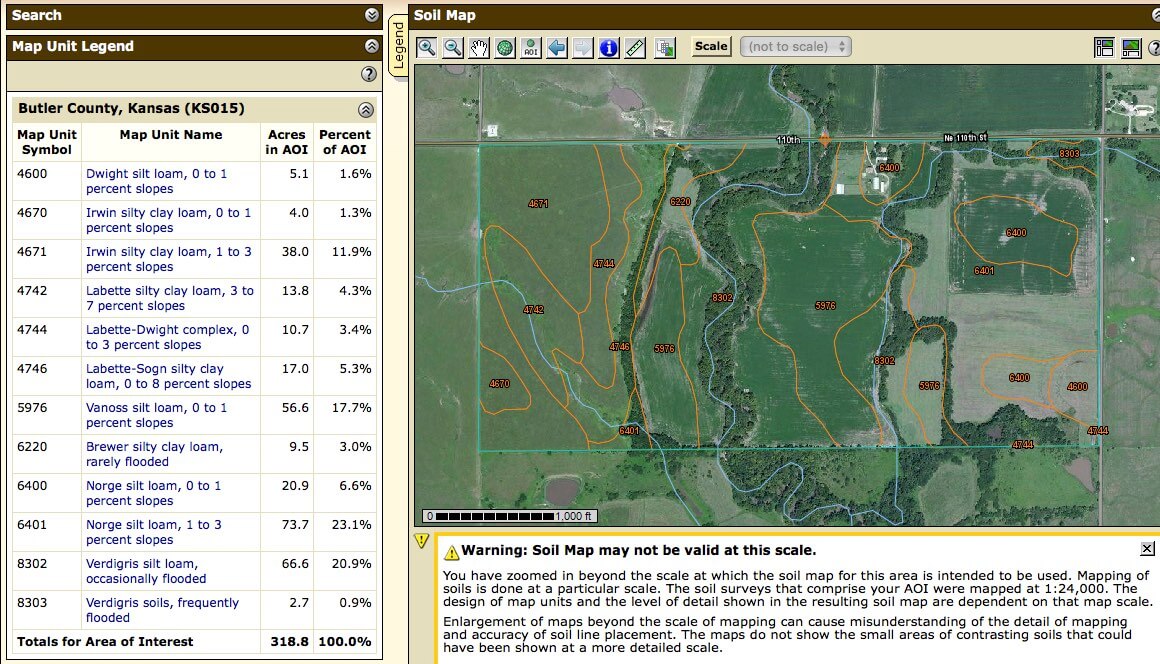The image size is (1160, 664).
Task: Click the full extent globe icon
Action: (x=505, y=47)
